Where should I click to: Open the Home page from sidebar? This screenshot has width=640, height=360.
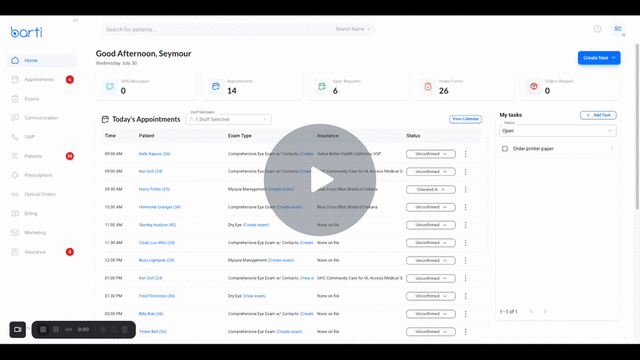pyautogui.click(x=41, y=60)
